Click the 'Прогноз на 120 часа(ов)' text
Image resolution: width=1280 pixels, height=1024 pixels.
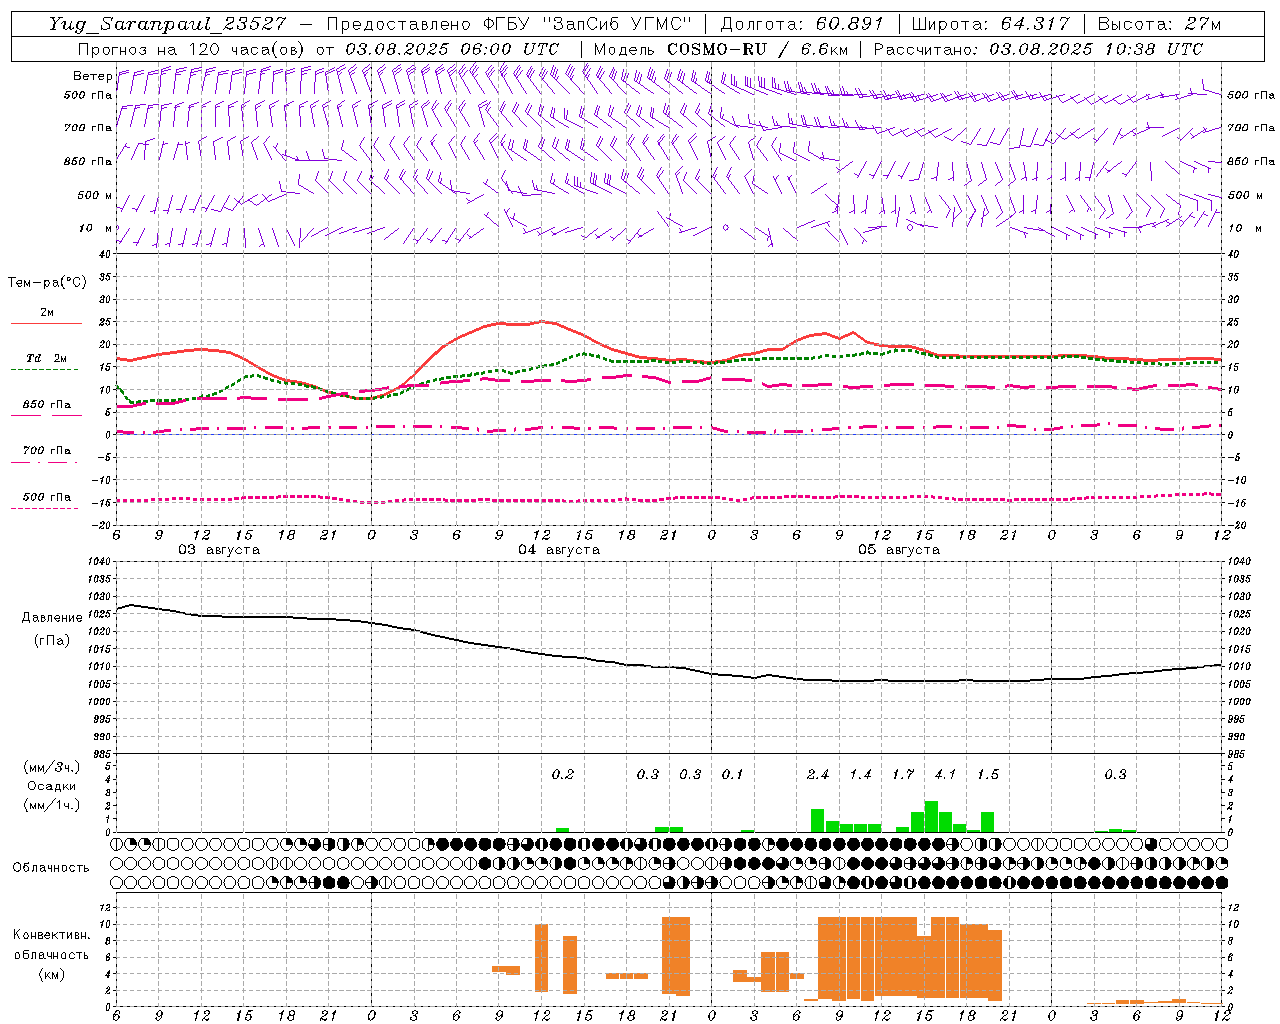click(192, 49)
